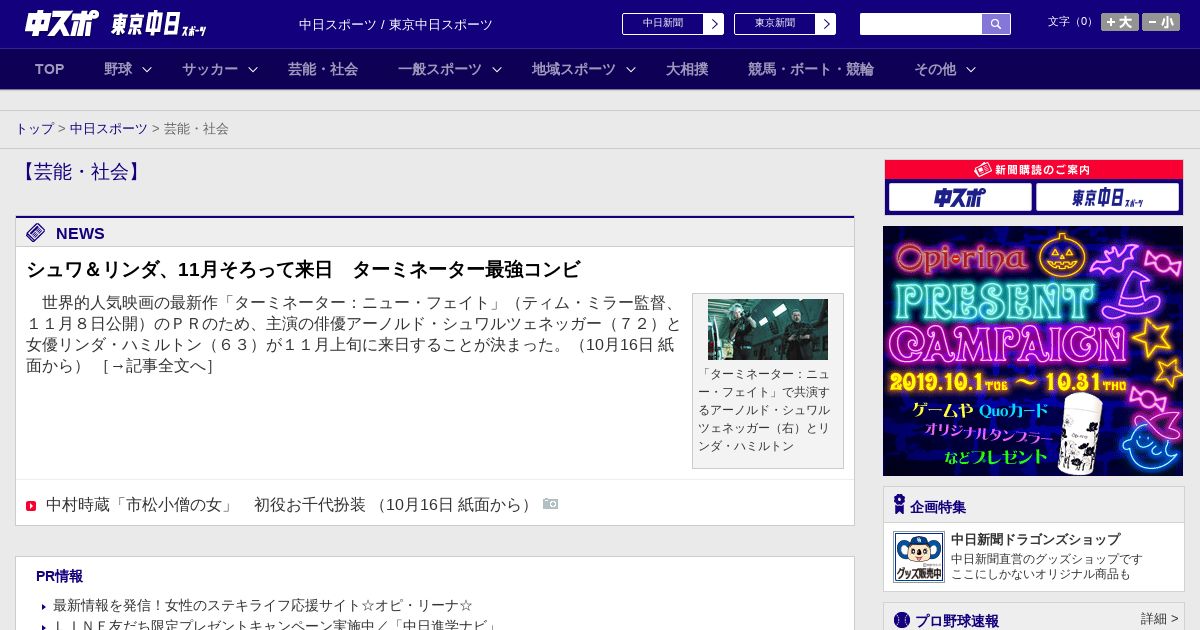Open the Terminator article thumbnail photo

(x=768, y=329)
